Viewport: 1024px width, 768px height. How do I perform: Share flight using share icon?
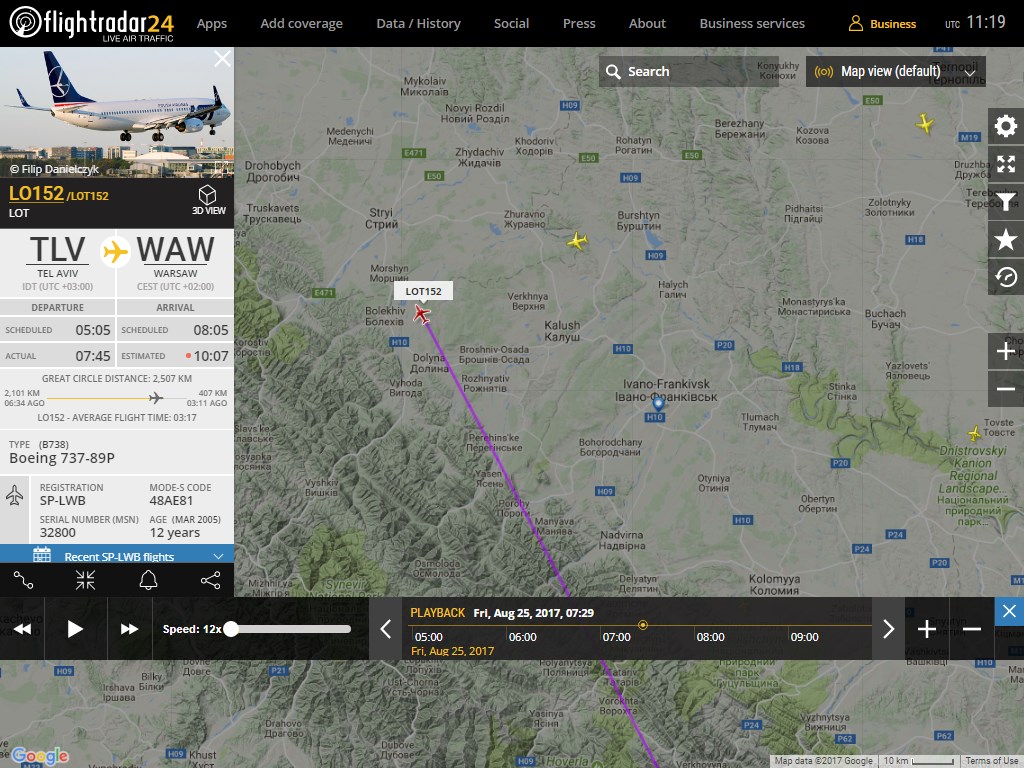pyautogui.click(x=210, y=580)
